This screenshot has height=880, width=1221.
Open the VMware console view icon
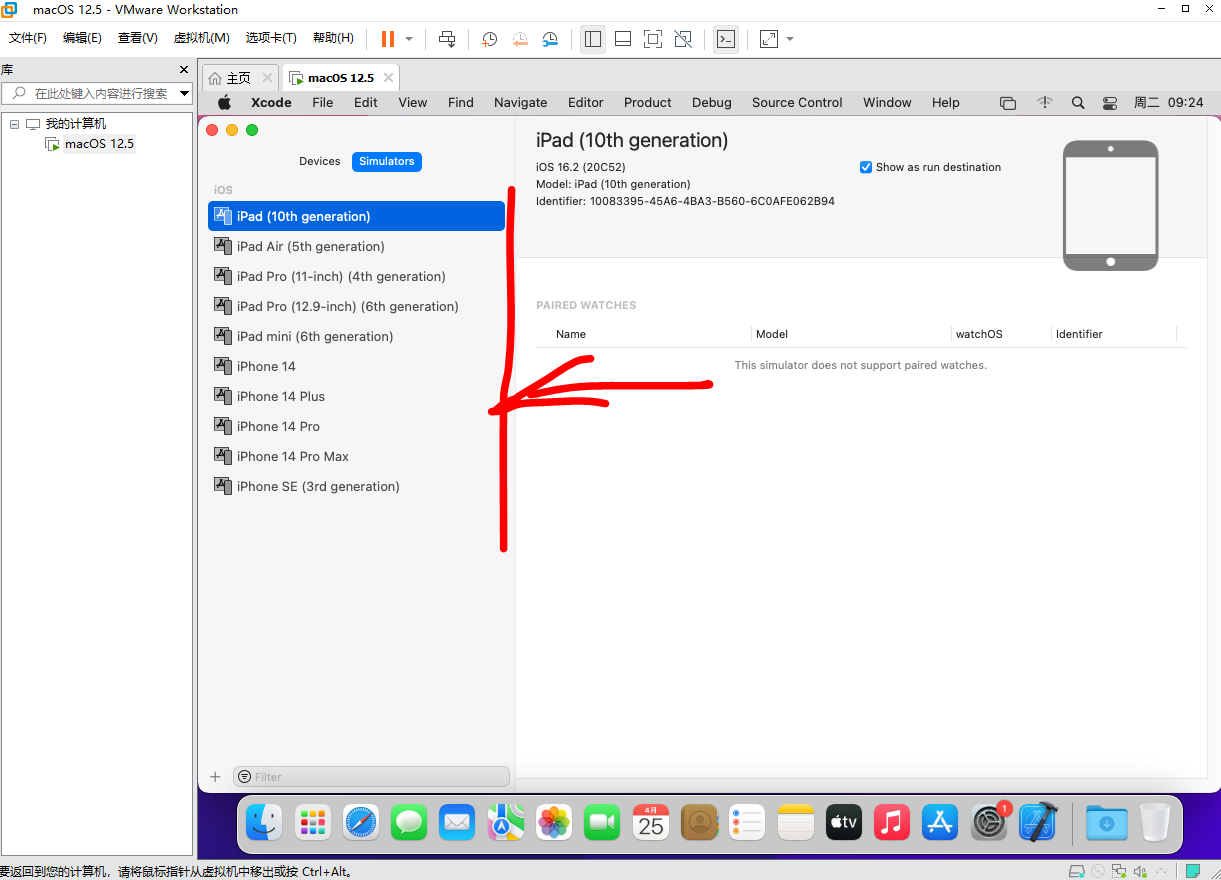tap(726, 39)
